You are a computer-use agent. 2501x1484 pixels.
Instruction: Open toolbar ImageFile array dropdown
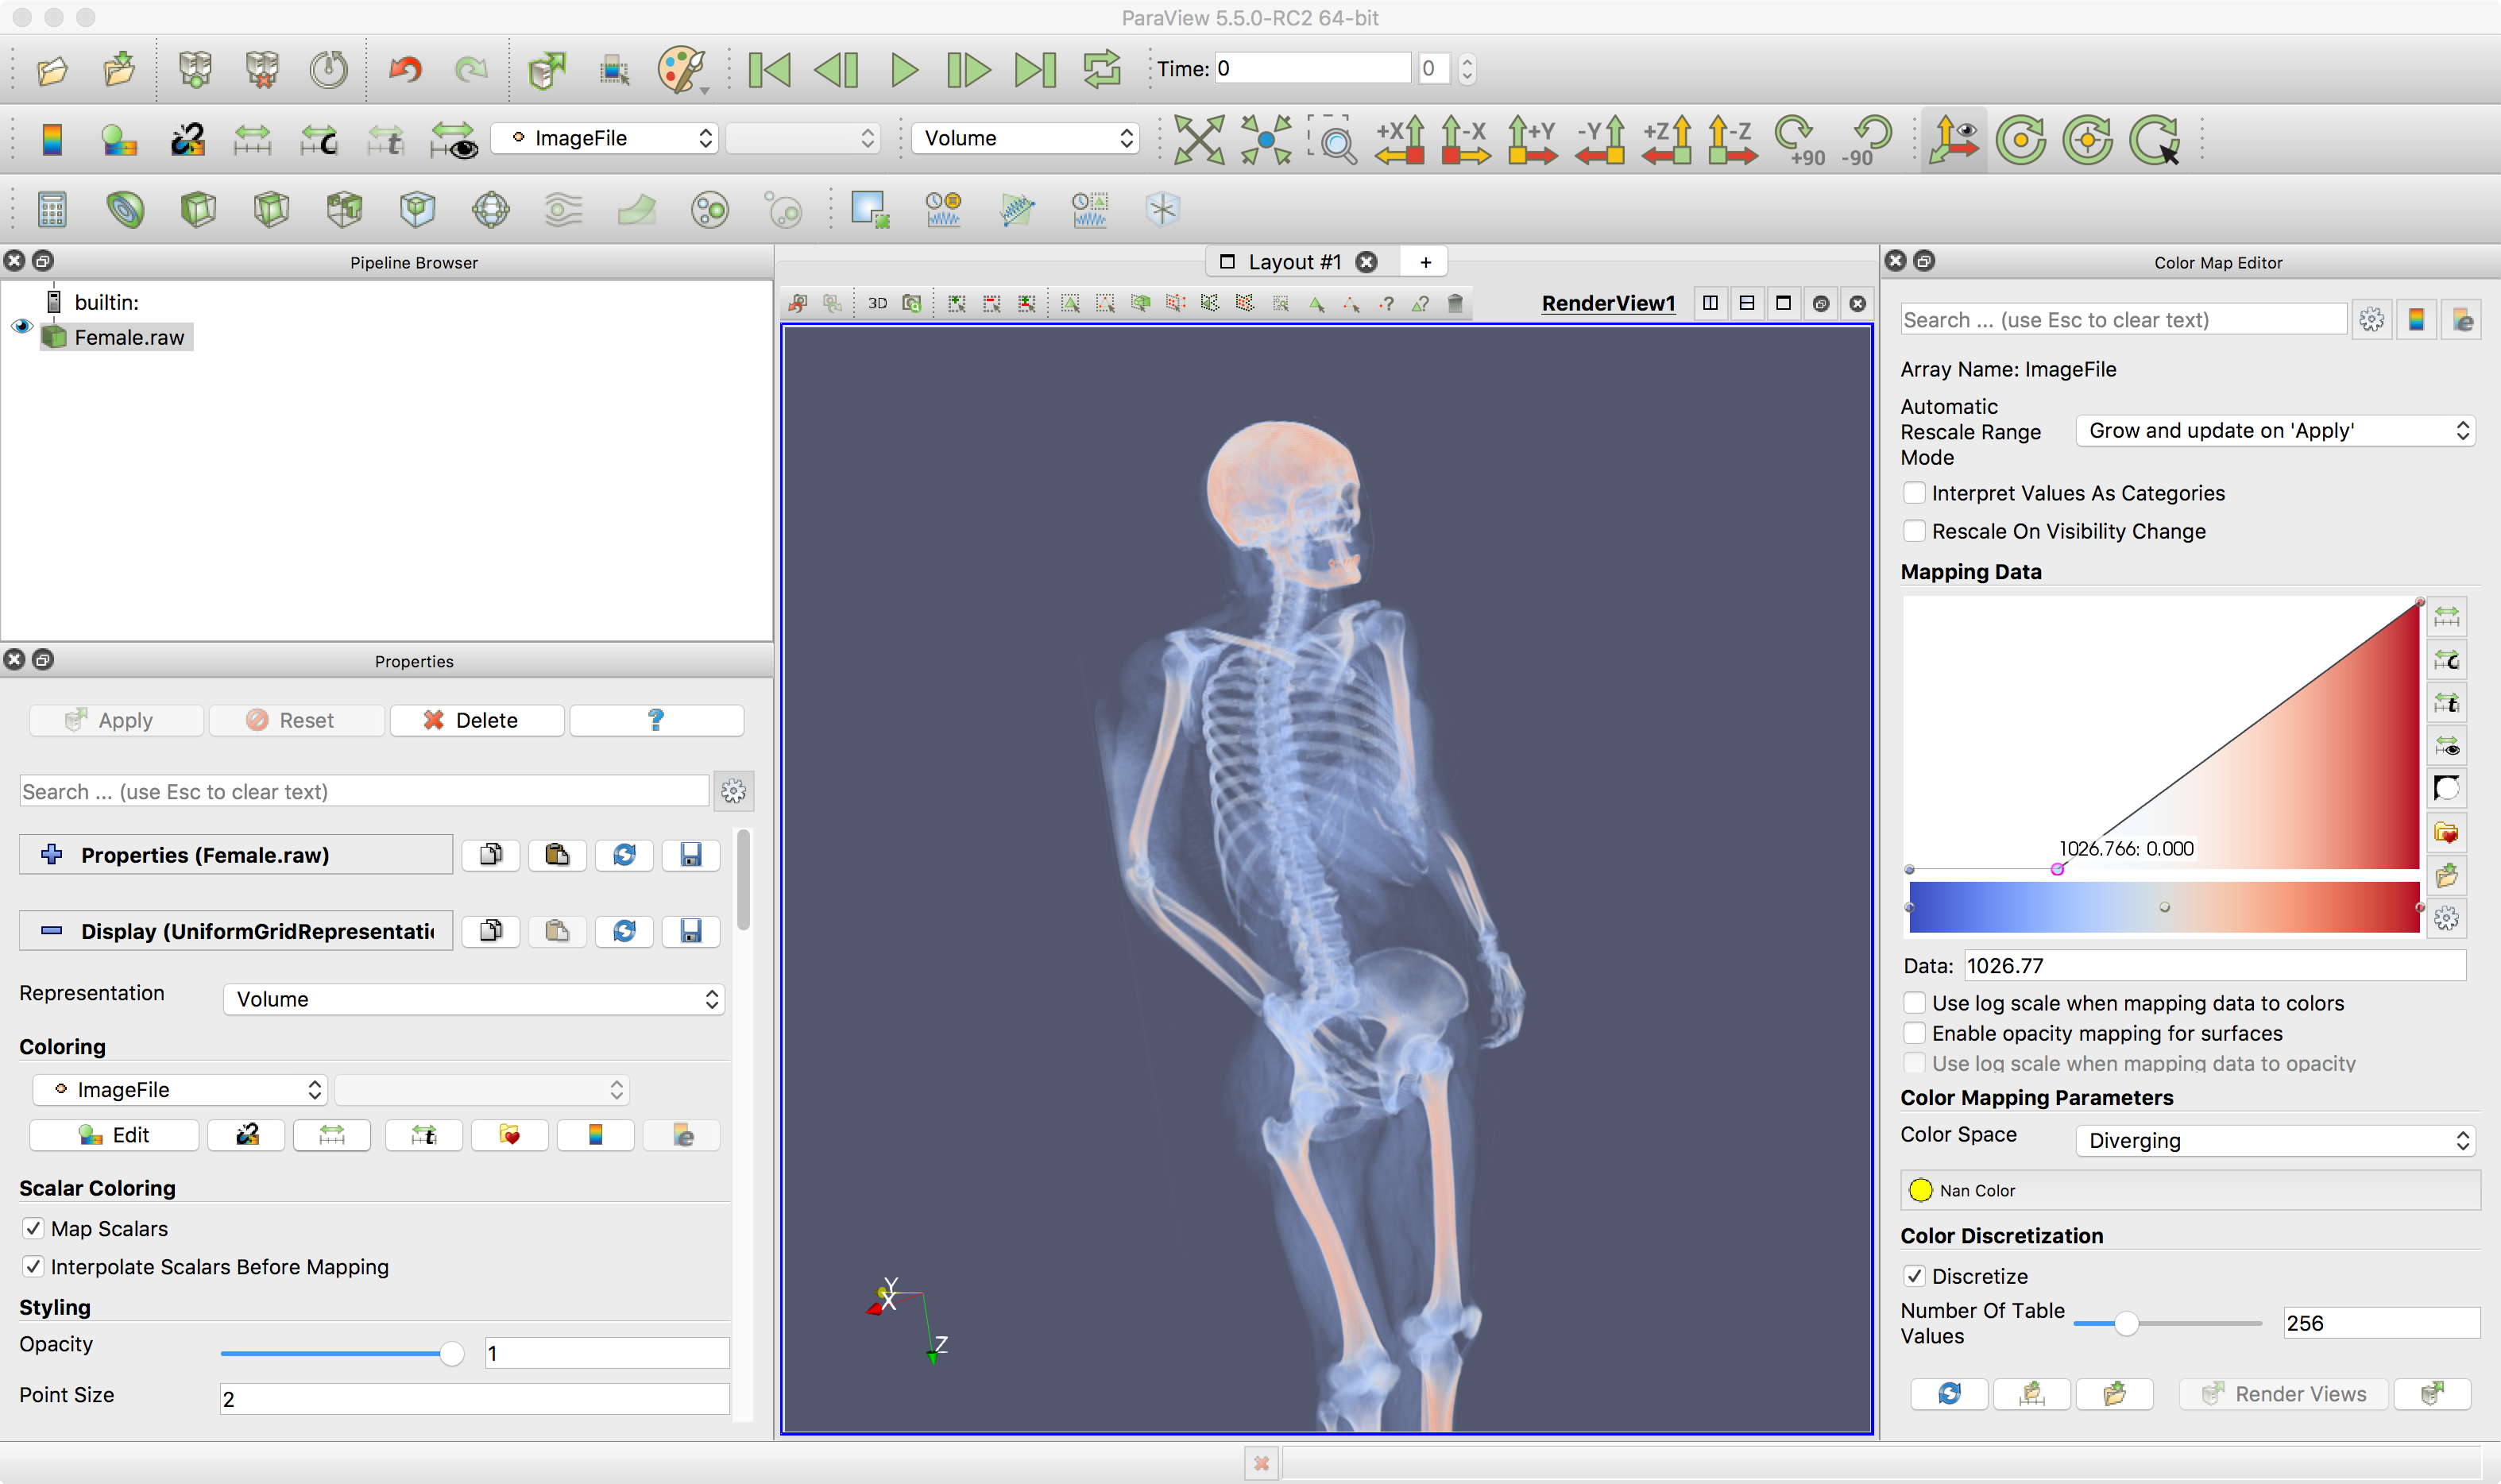[x=605, y=138]
